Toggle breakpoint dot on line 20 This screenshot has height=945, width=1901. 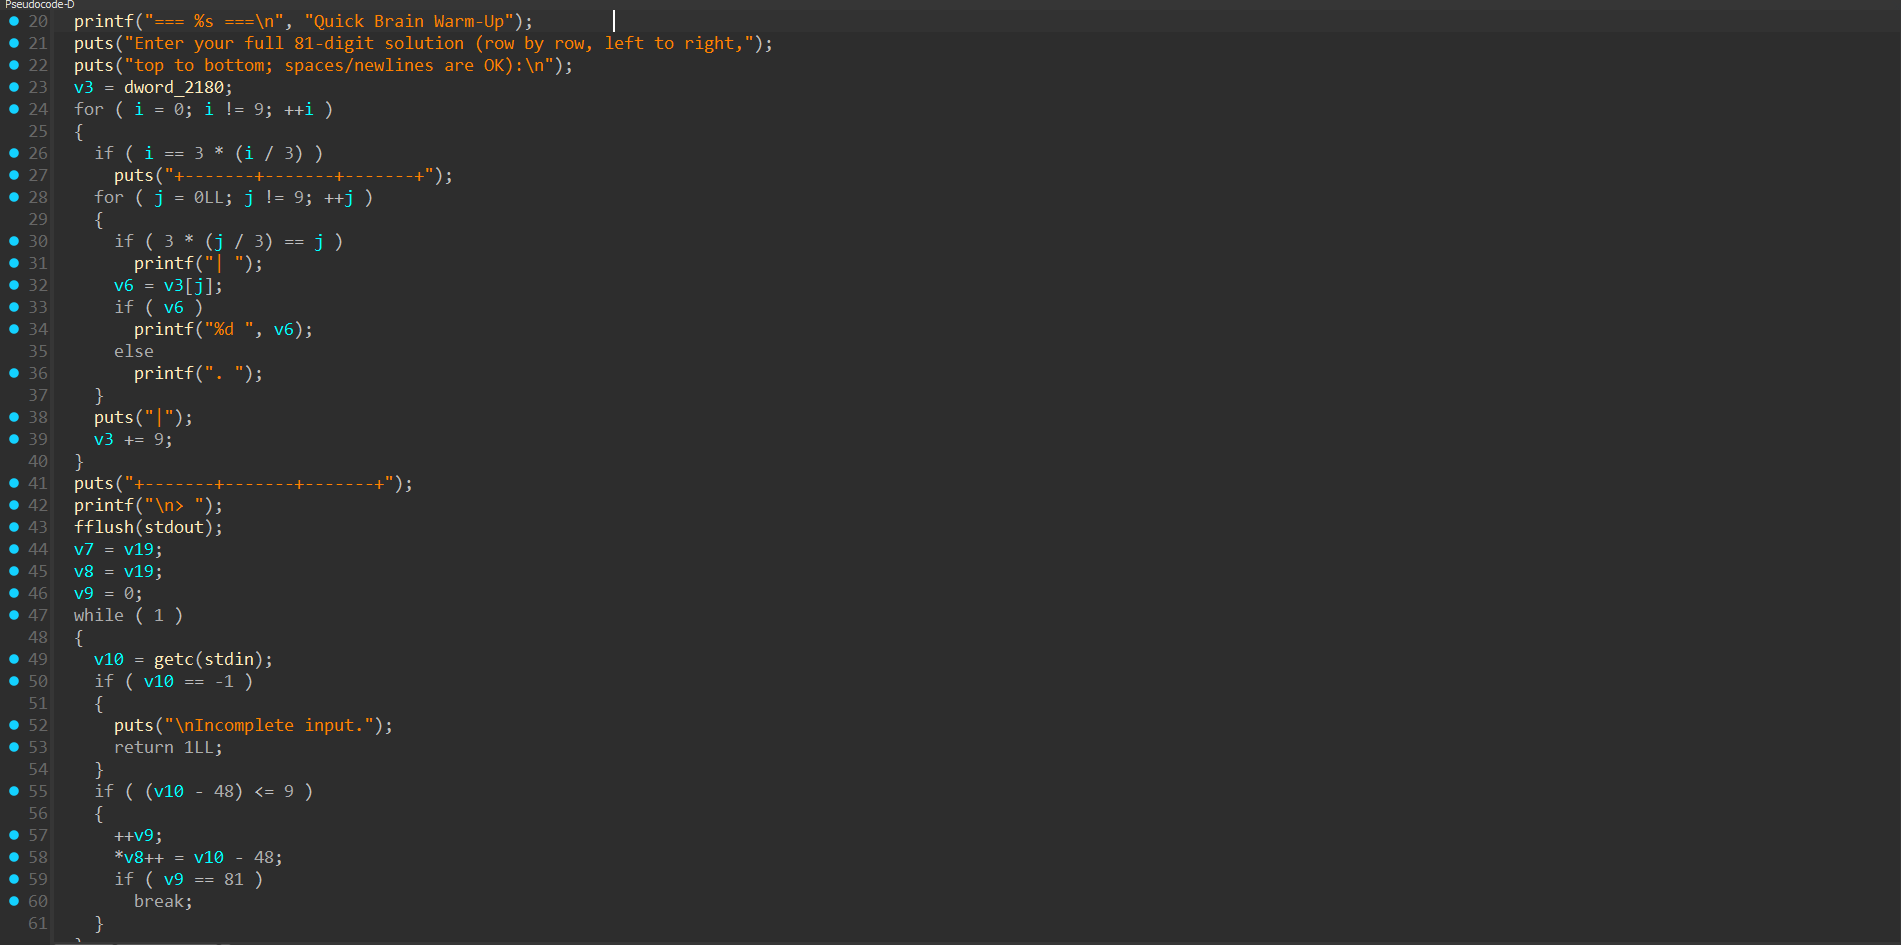tap(14, 21)
